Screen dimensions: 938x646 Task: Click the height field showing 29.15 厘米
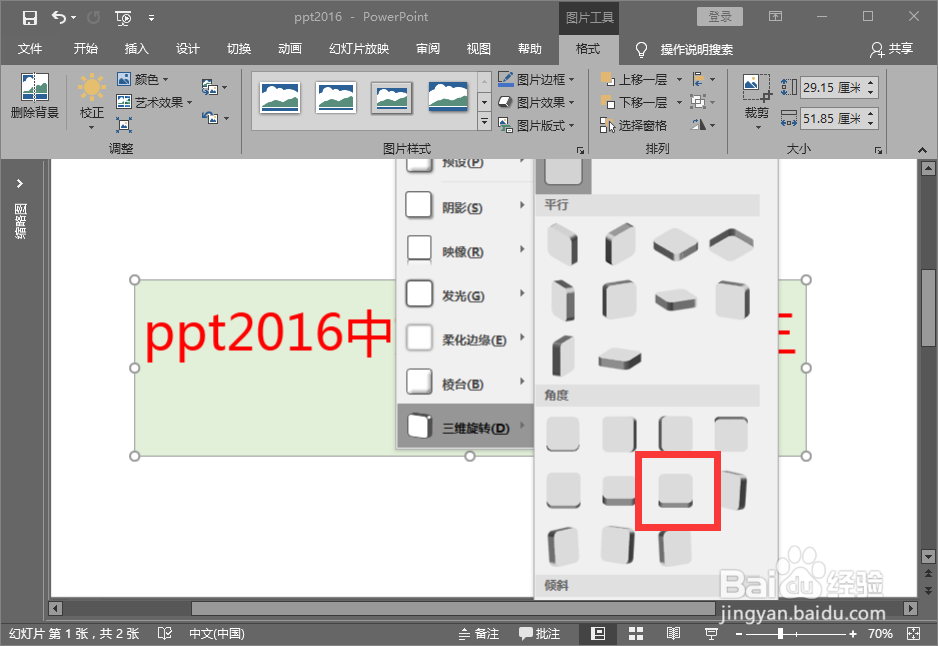click(x=833, y=87)
